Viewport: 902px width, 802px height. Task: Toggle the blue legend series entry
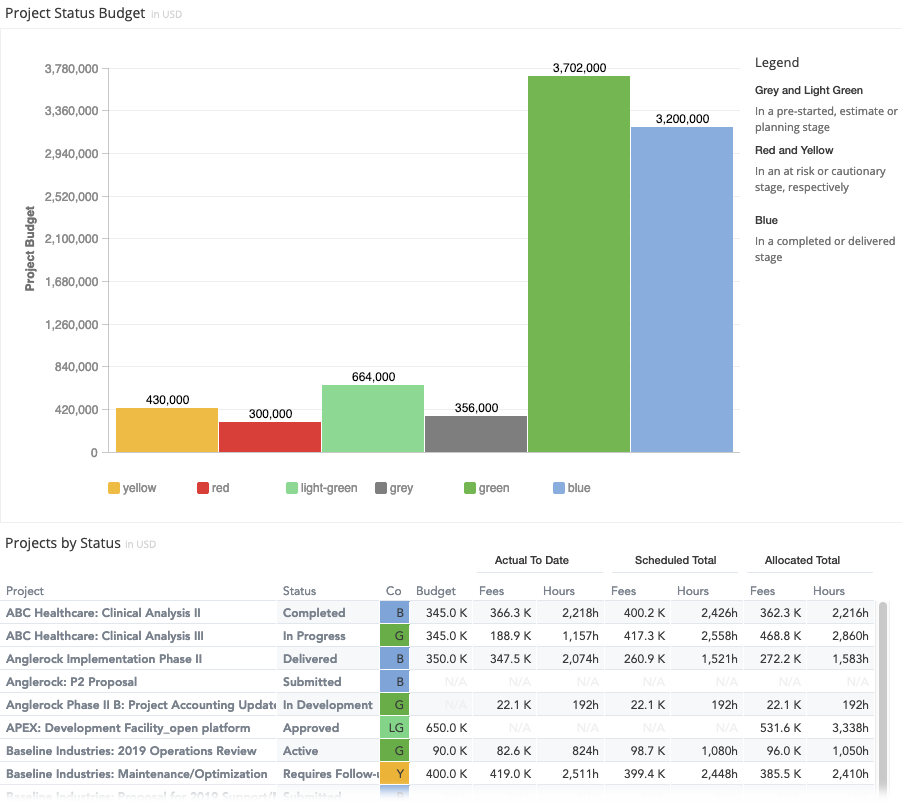(572, 488)
